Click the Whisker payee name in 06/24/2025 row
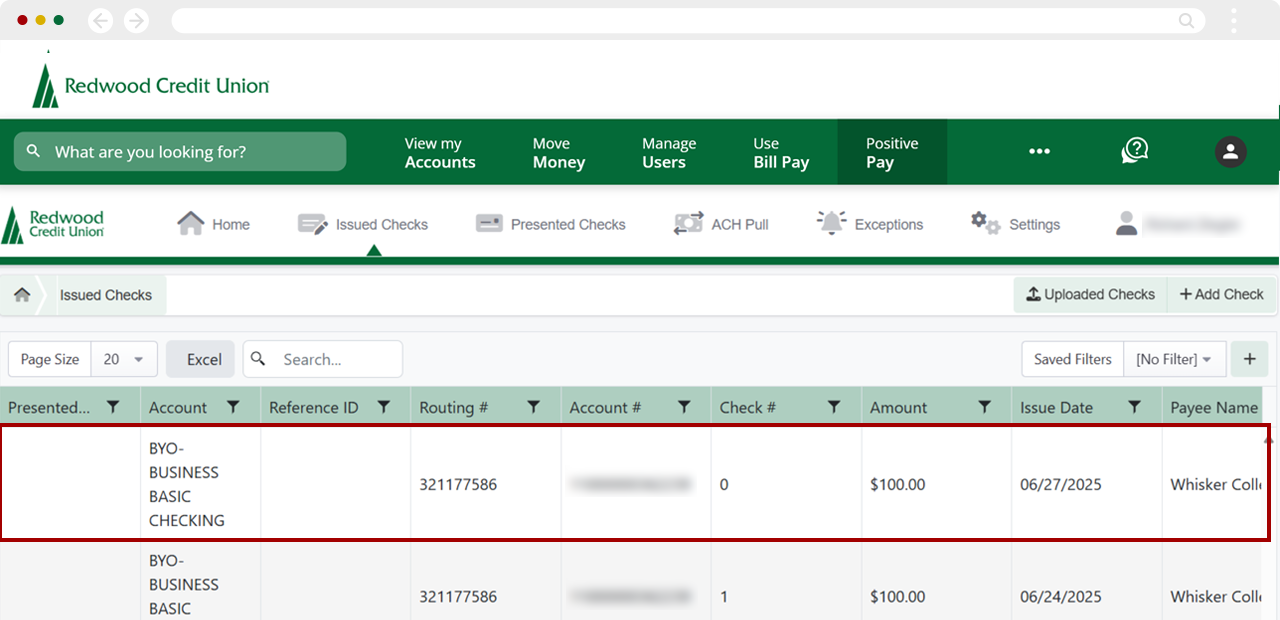The height and width of the screenshot is (620, 1280). click(x=1216, y=596)
